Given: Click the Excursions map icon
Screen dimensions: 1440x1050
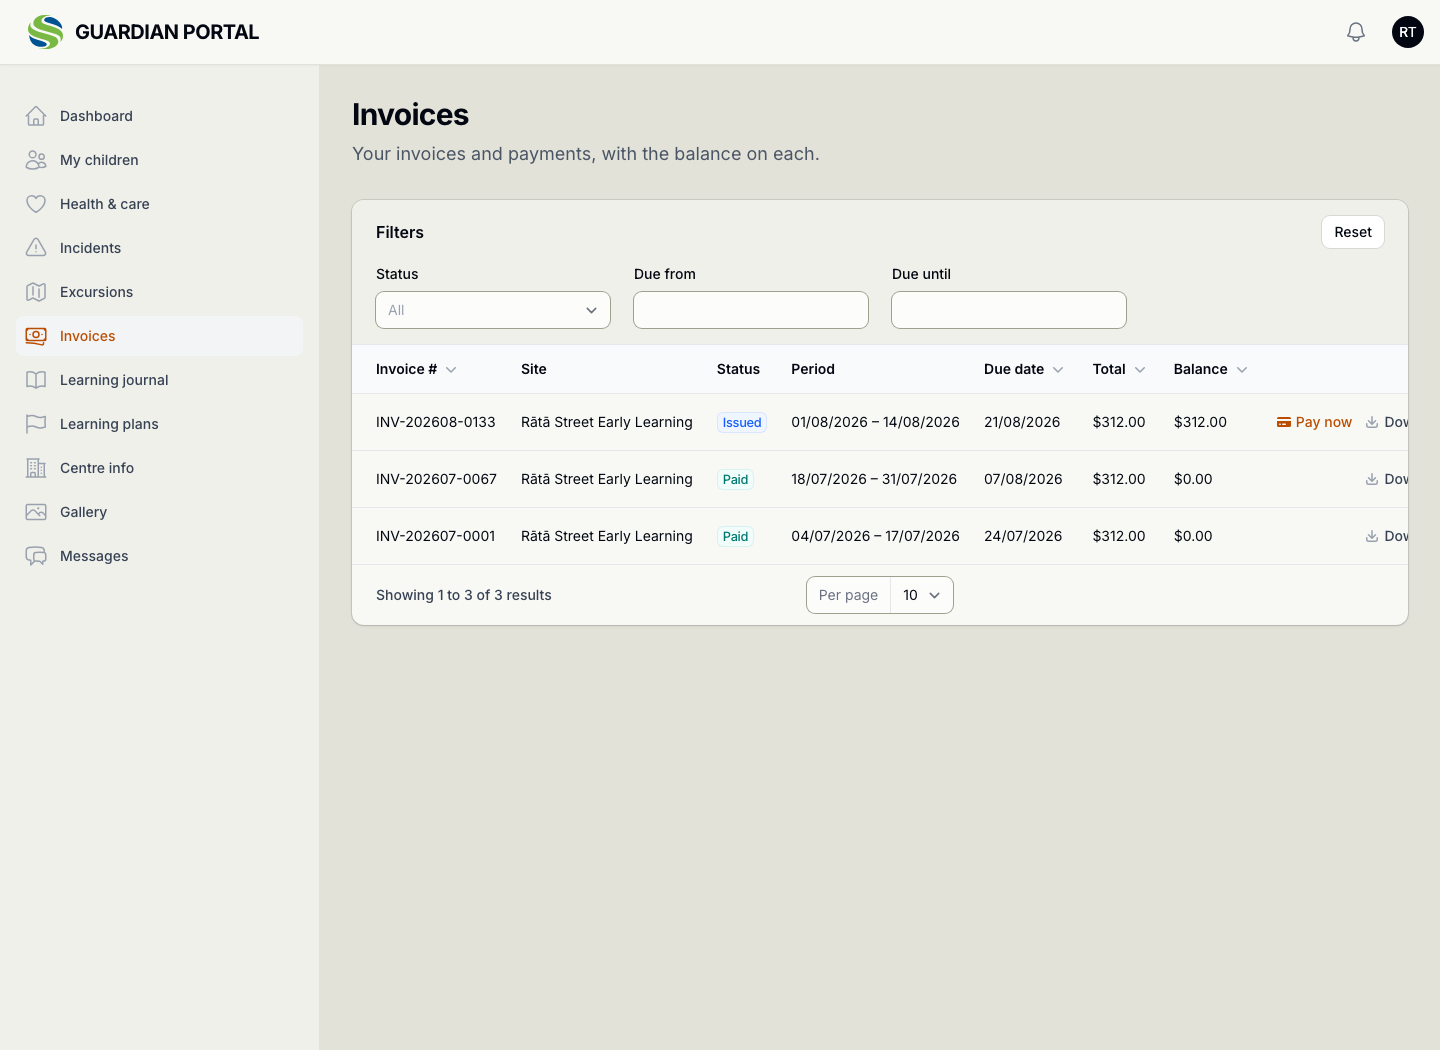Looking at the screenshot, I should [x=36, y=292].
